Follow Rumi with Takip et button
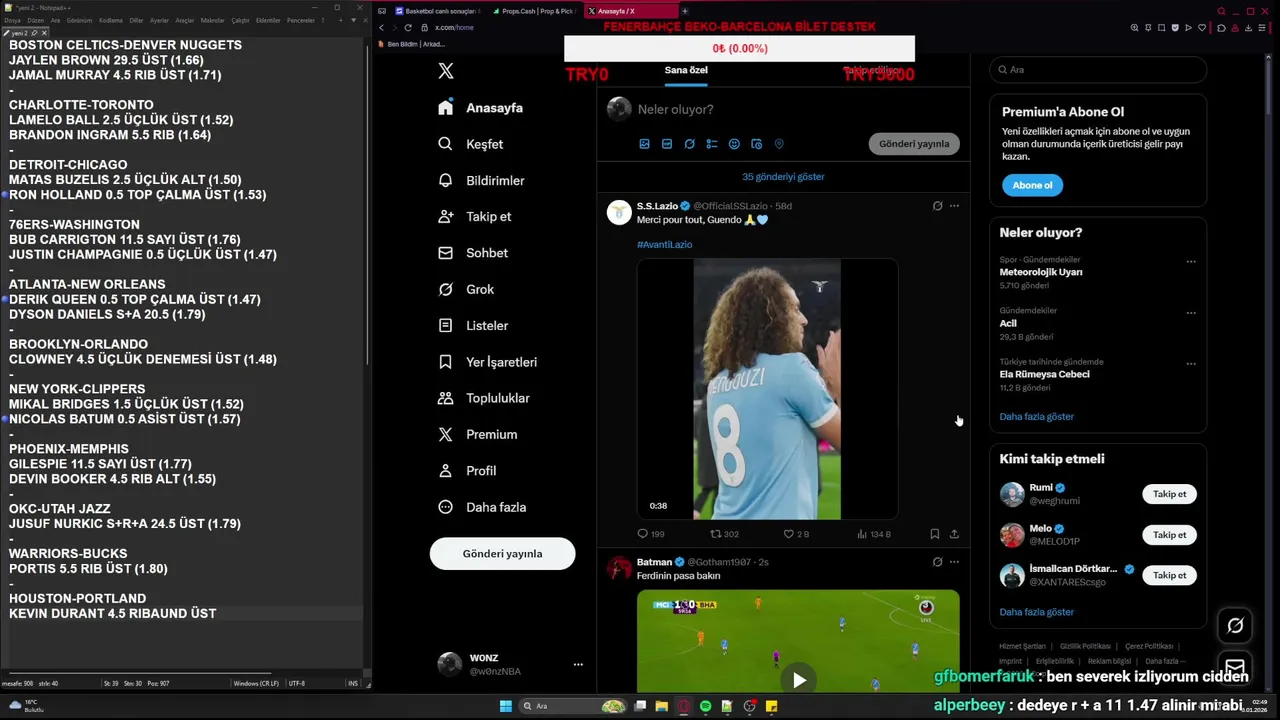This screenshot has height=720, width=1280. pyautogui.click(x=1169, y=494)
